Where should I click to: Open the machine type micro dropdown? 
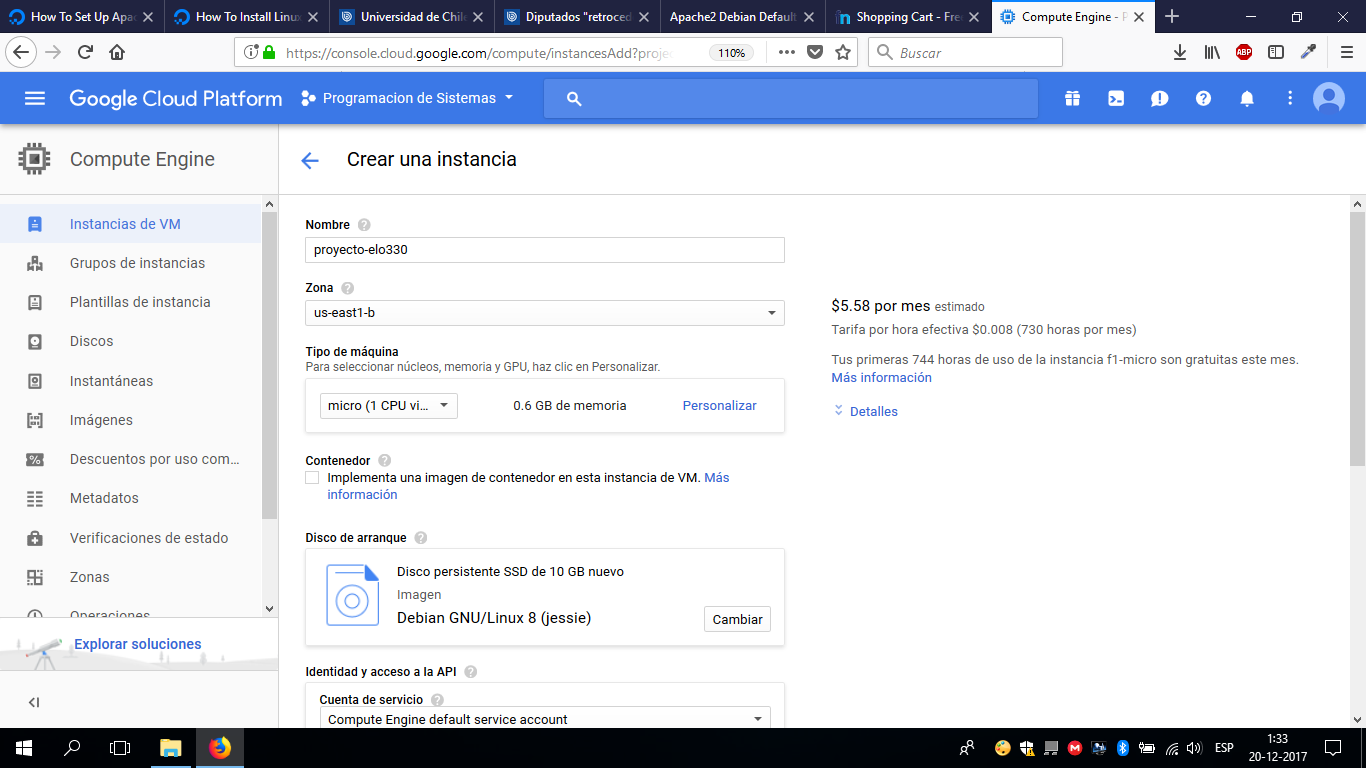[389, 406]
